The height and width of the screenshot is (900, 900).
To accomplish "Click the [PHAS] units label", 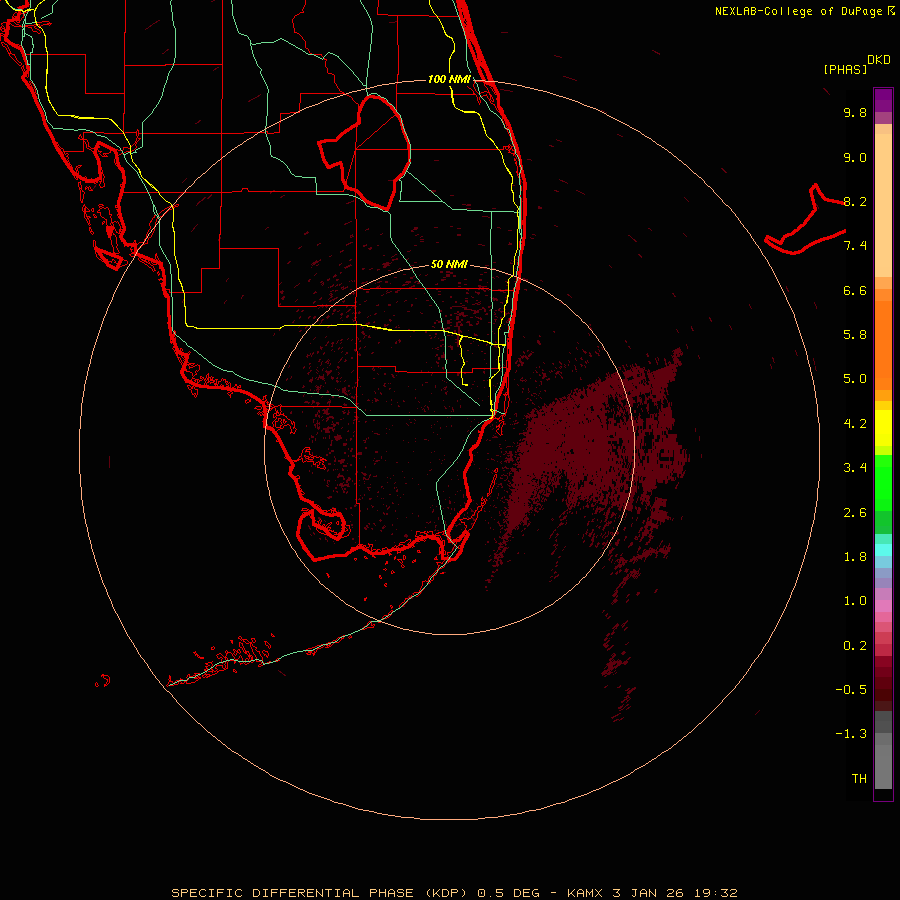I will [845, 69].
